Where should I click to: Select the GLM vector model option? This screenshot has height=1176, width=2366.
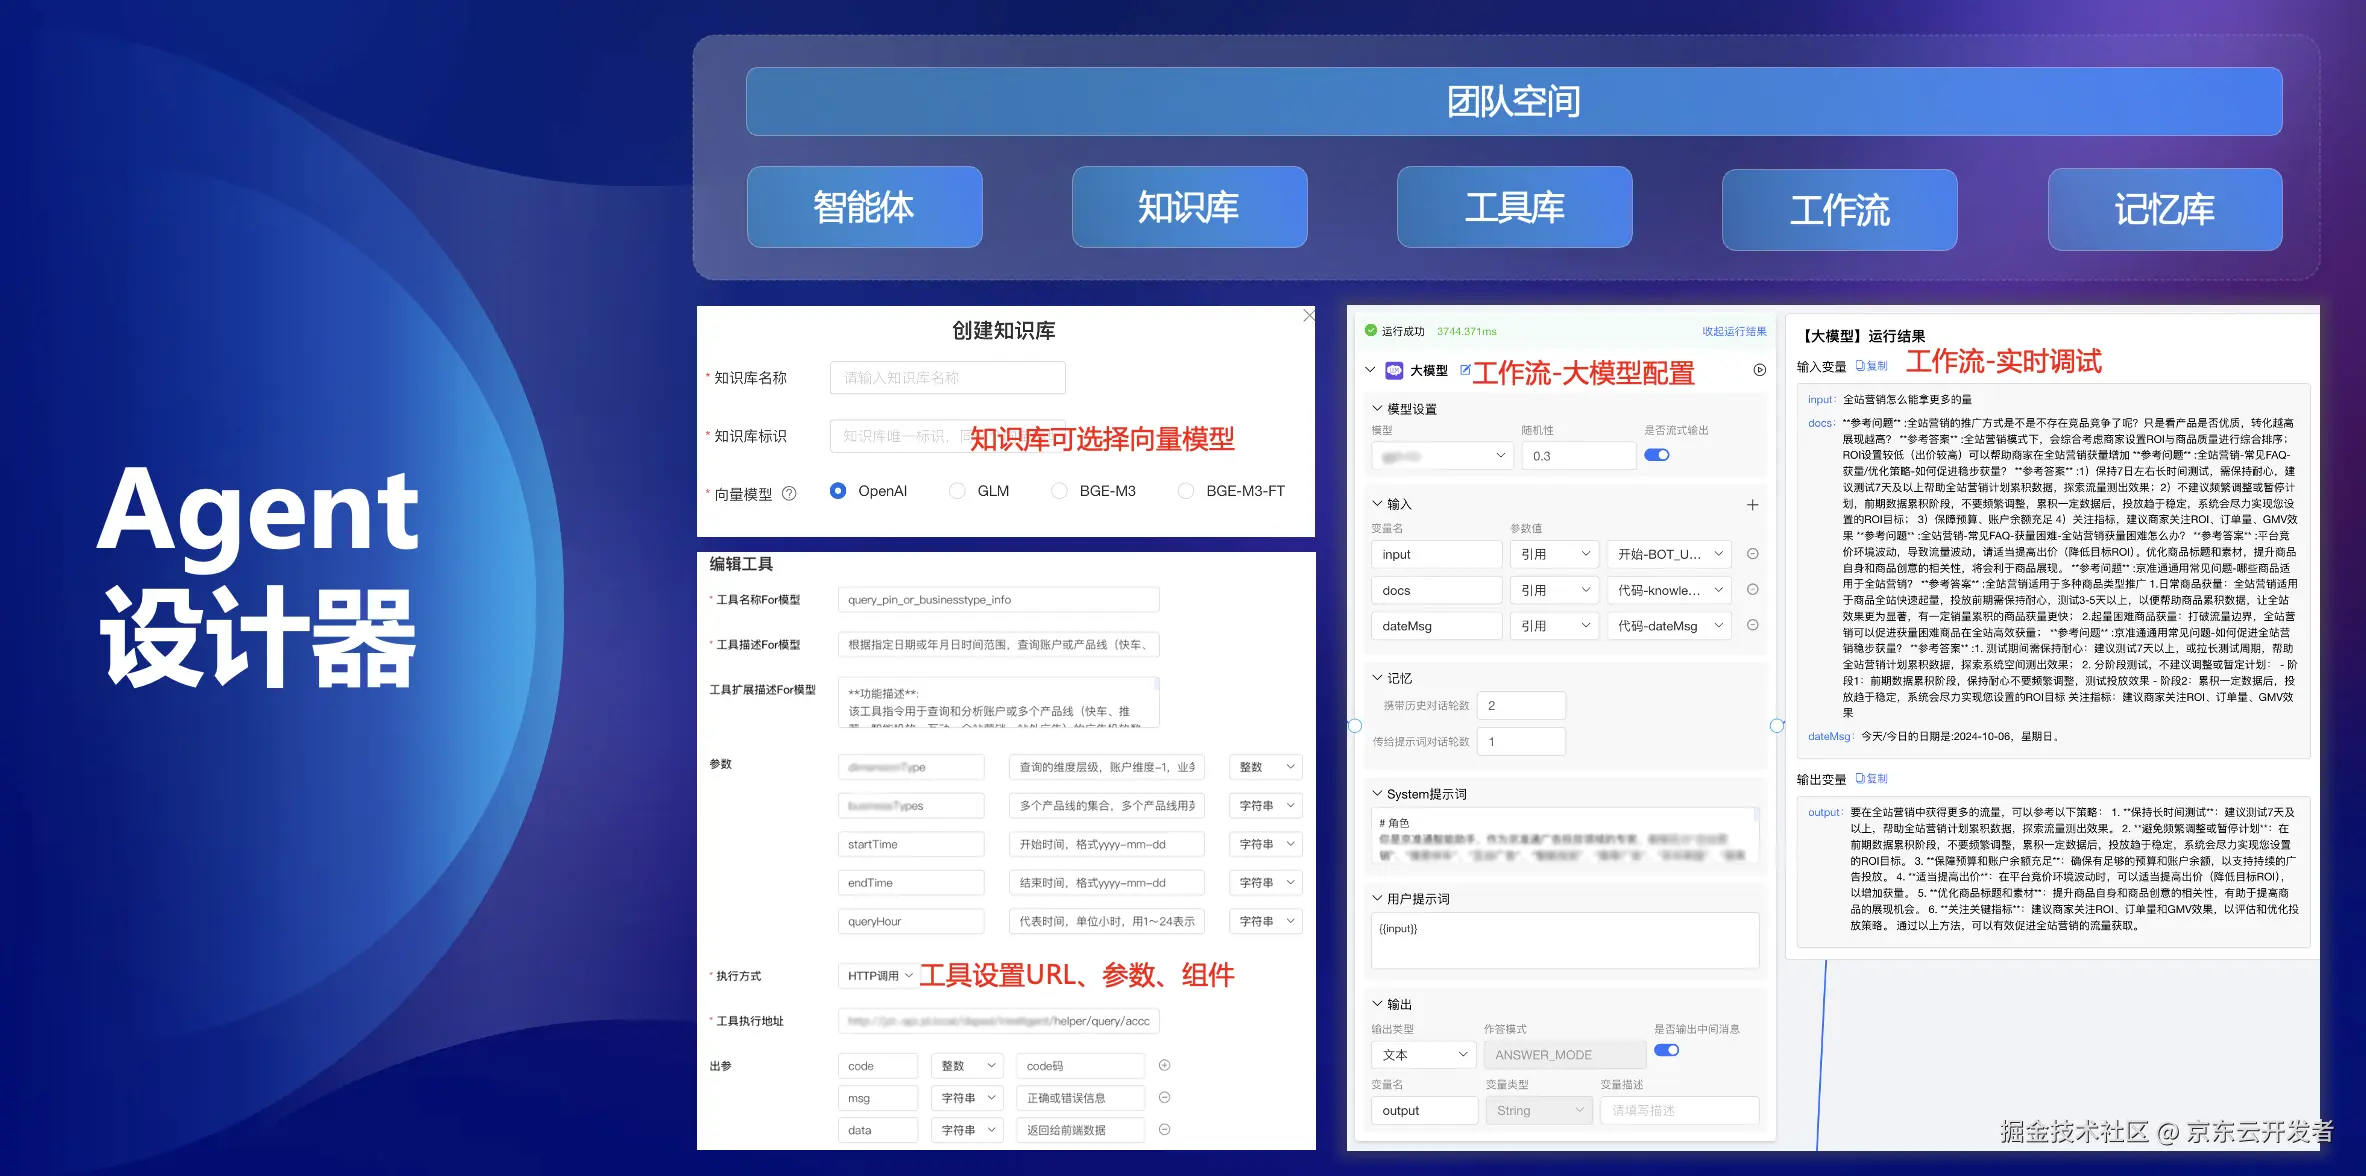(x=958, y=491)
